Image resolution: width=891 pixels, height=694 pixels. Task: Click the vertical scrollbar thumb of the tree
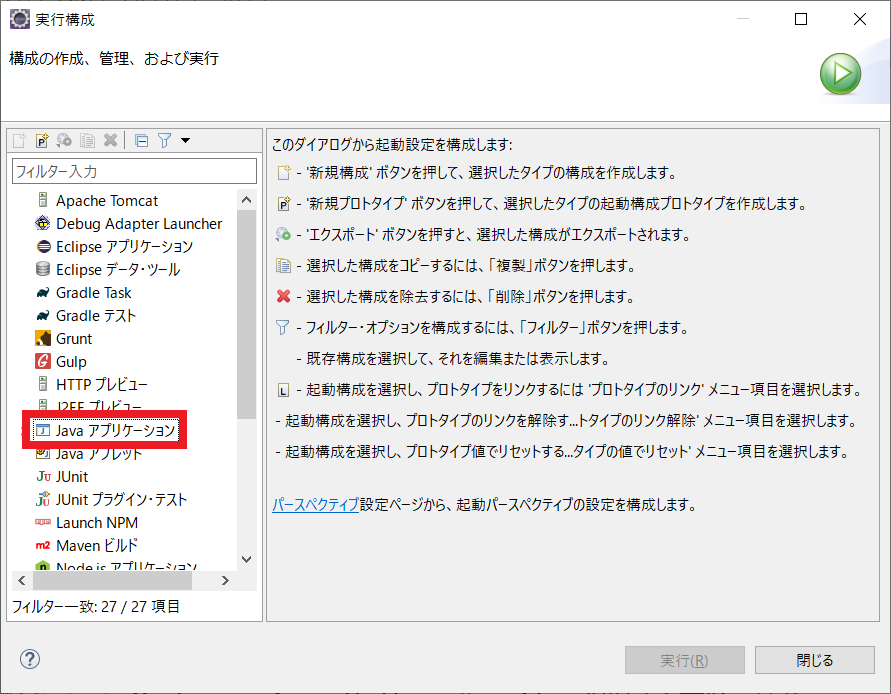247,314
